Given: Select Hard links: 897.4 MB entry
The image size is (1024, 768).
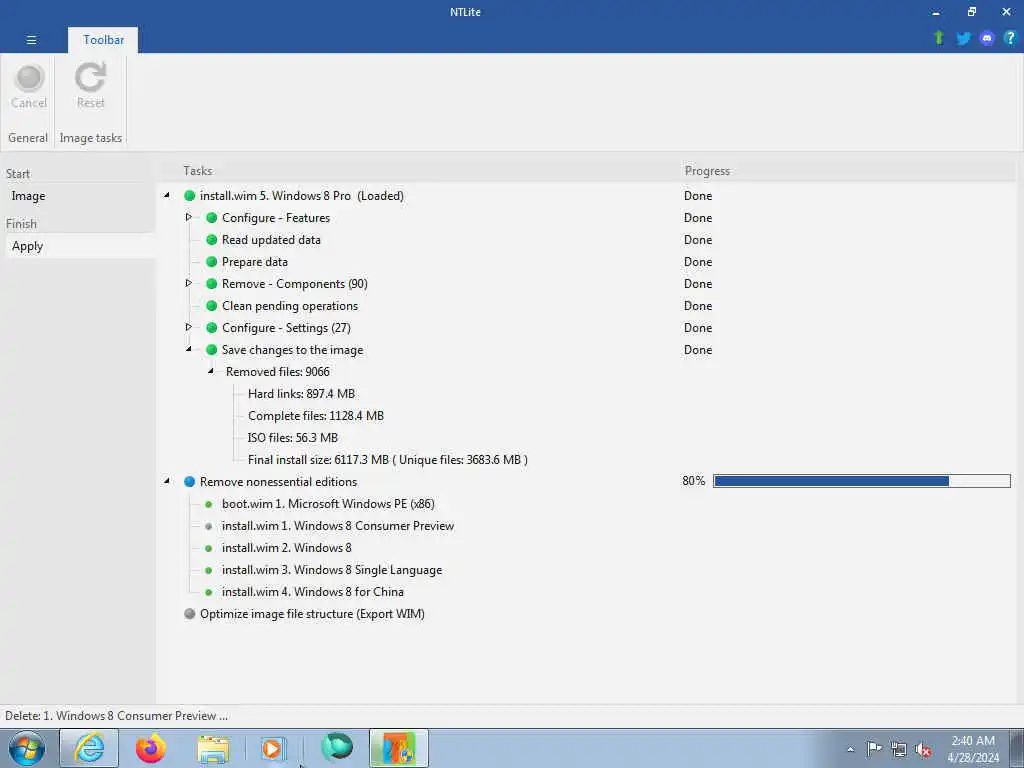Looking at the screenshot, I should tap(301, 394).
